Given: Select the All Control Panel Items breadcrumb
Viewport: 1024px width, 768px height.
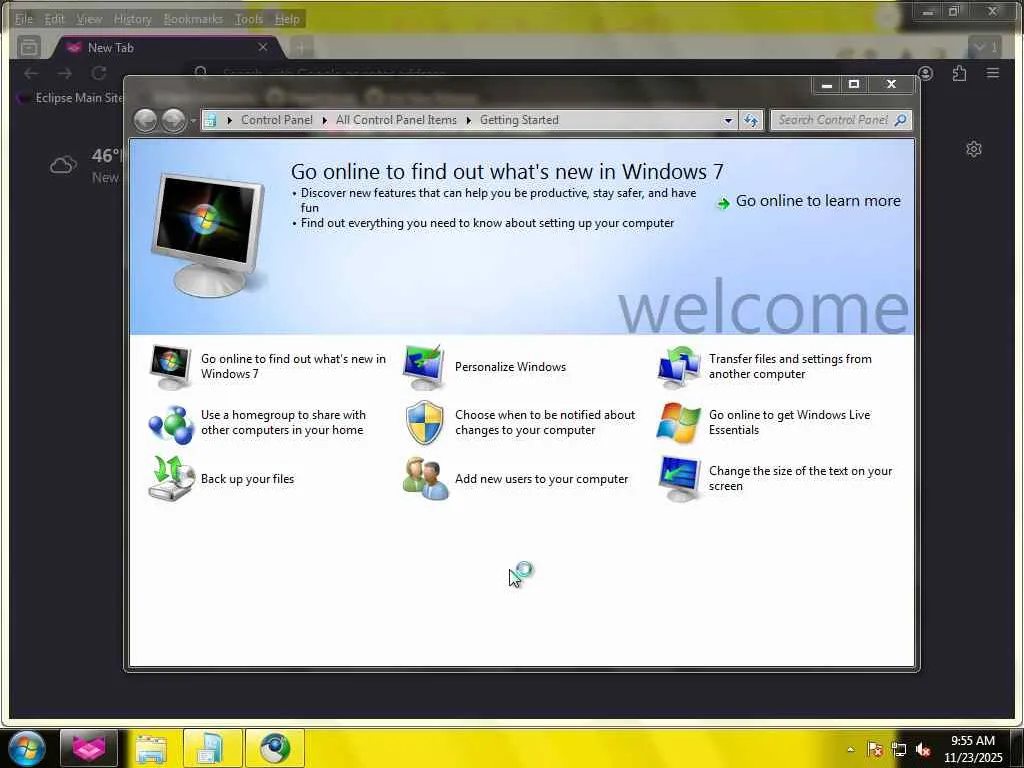Looking at the screenshot, I should [396, 120].
